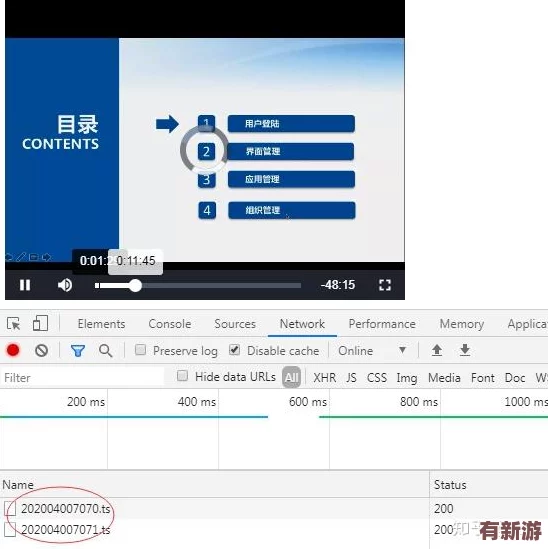The height and width of the screenshot is (549, 548).
Task: Focus the Filter input field
Action: 82,377
